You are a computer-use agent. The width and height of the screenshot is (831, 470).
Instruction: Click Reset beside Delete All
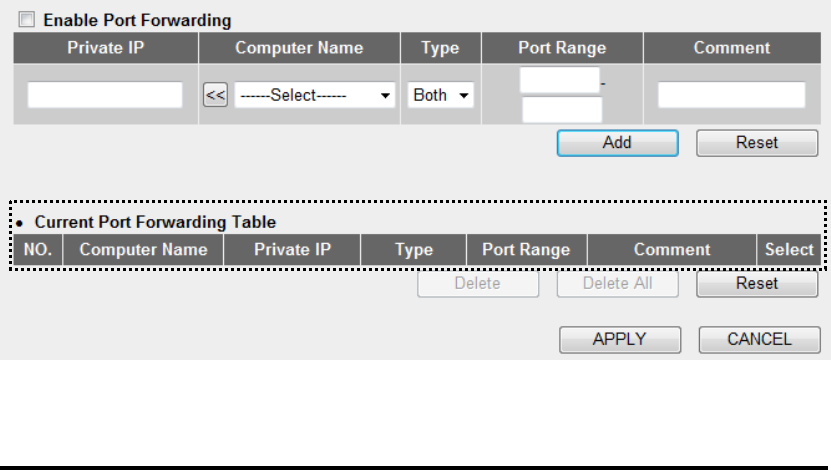point(757,283)
